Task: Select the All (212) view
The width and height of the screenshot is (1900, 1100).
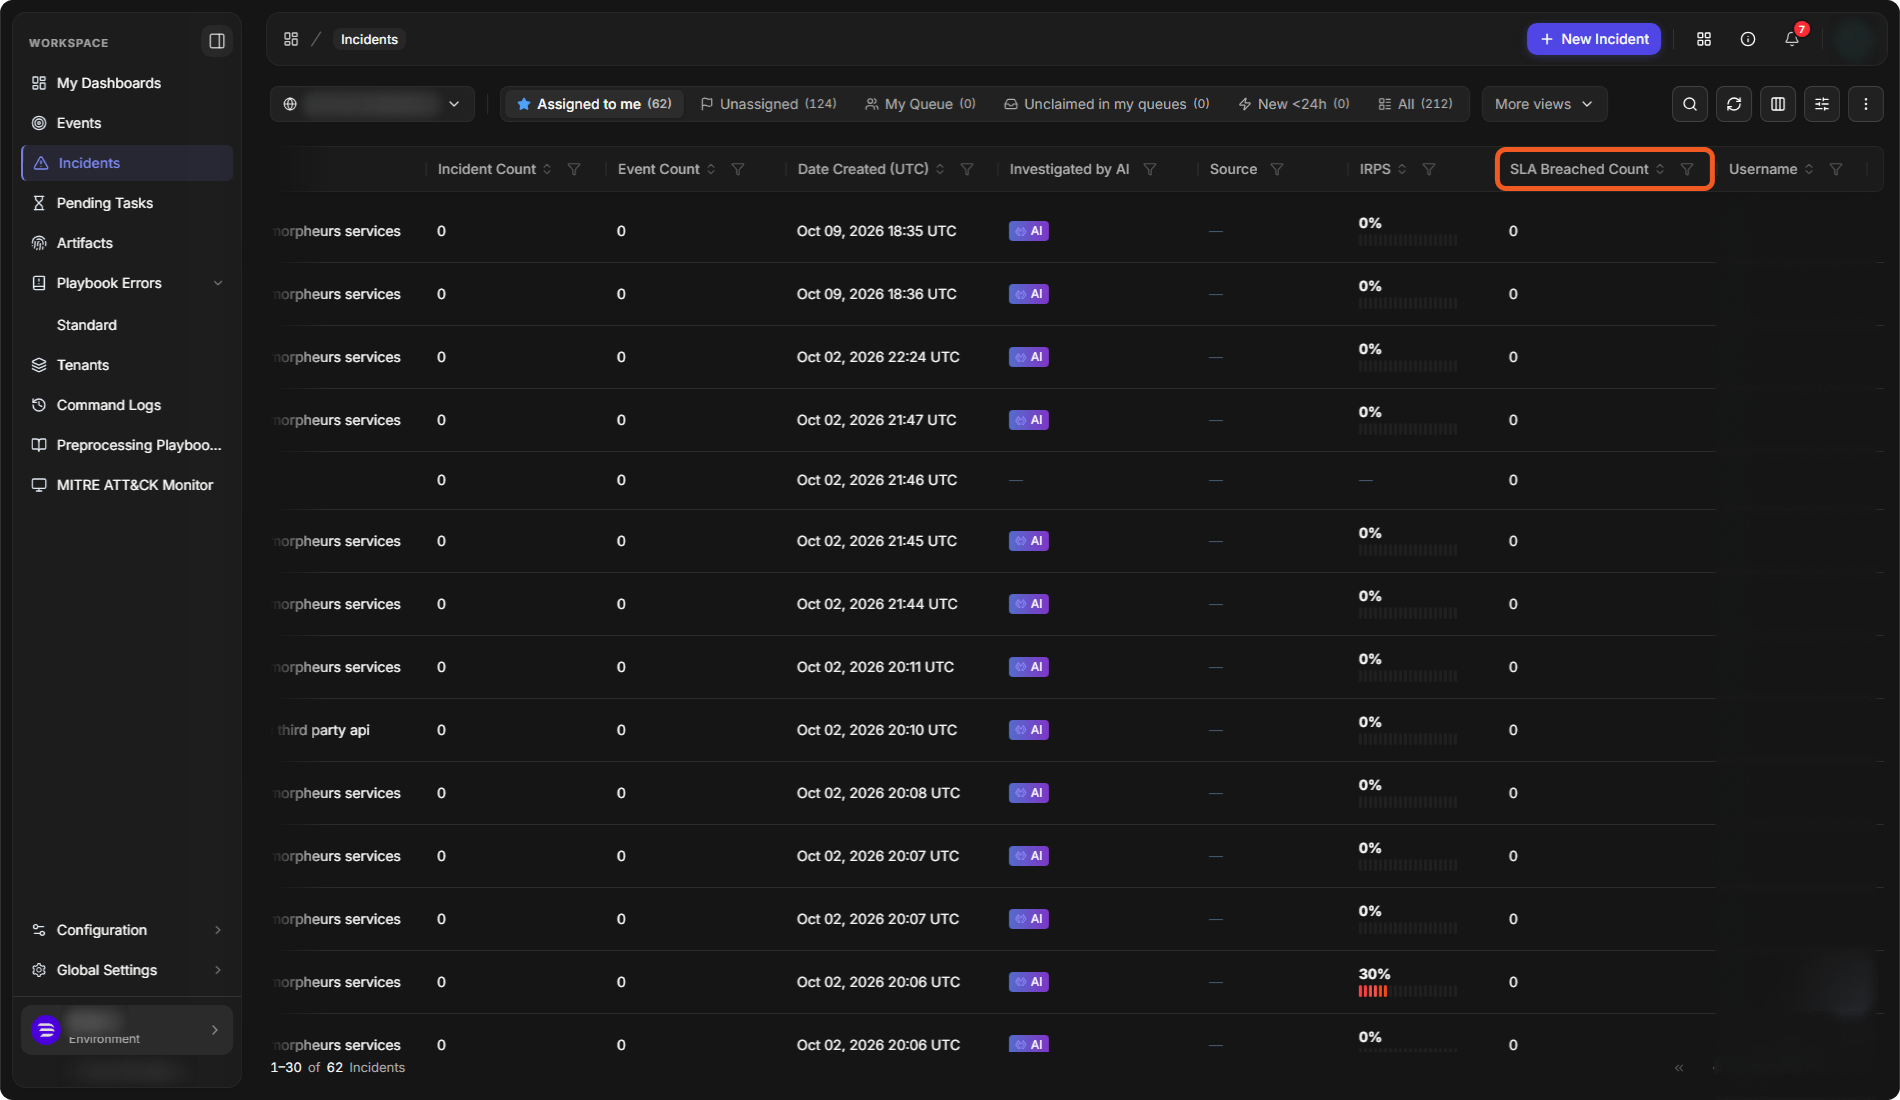Action: [1415, 104]
